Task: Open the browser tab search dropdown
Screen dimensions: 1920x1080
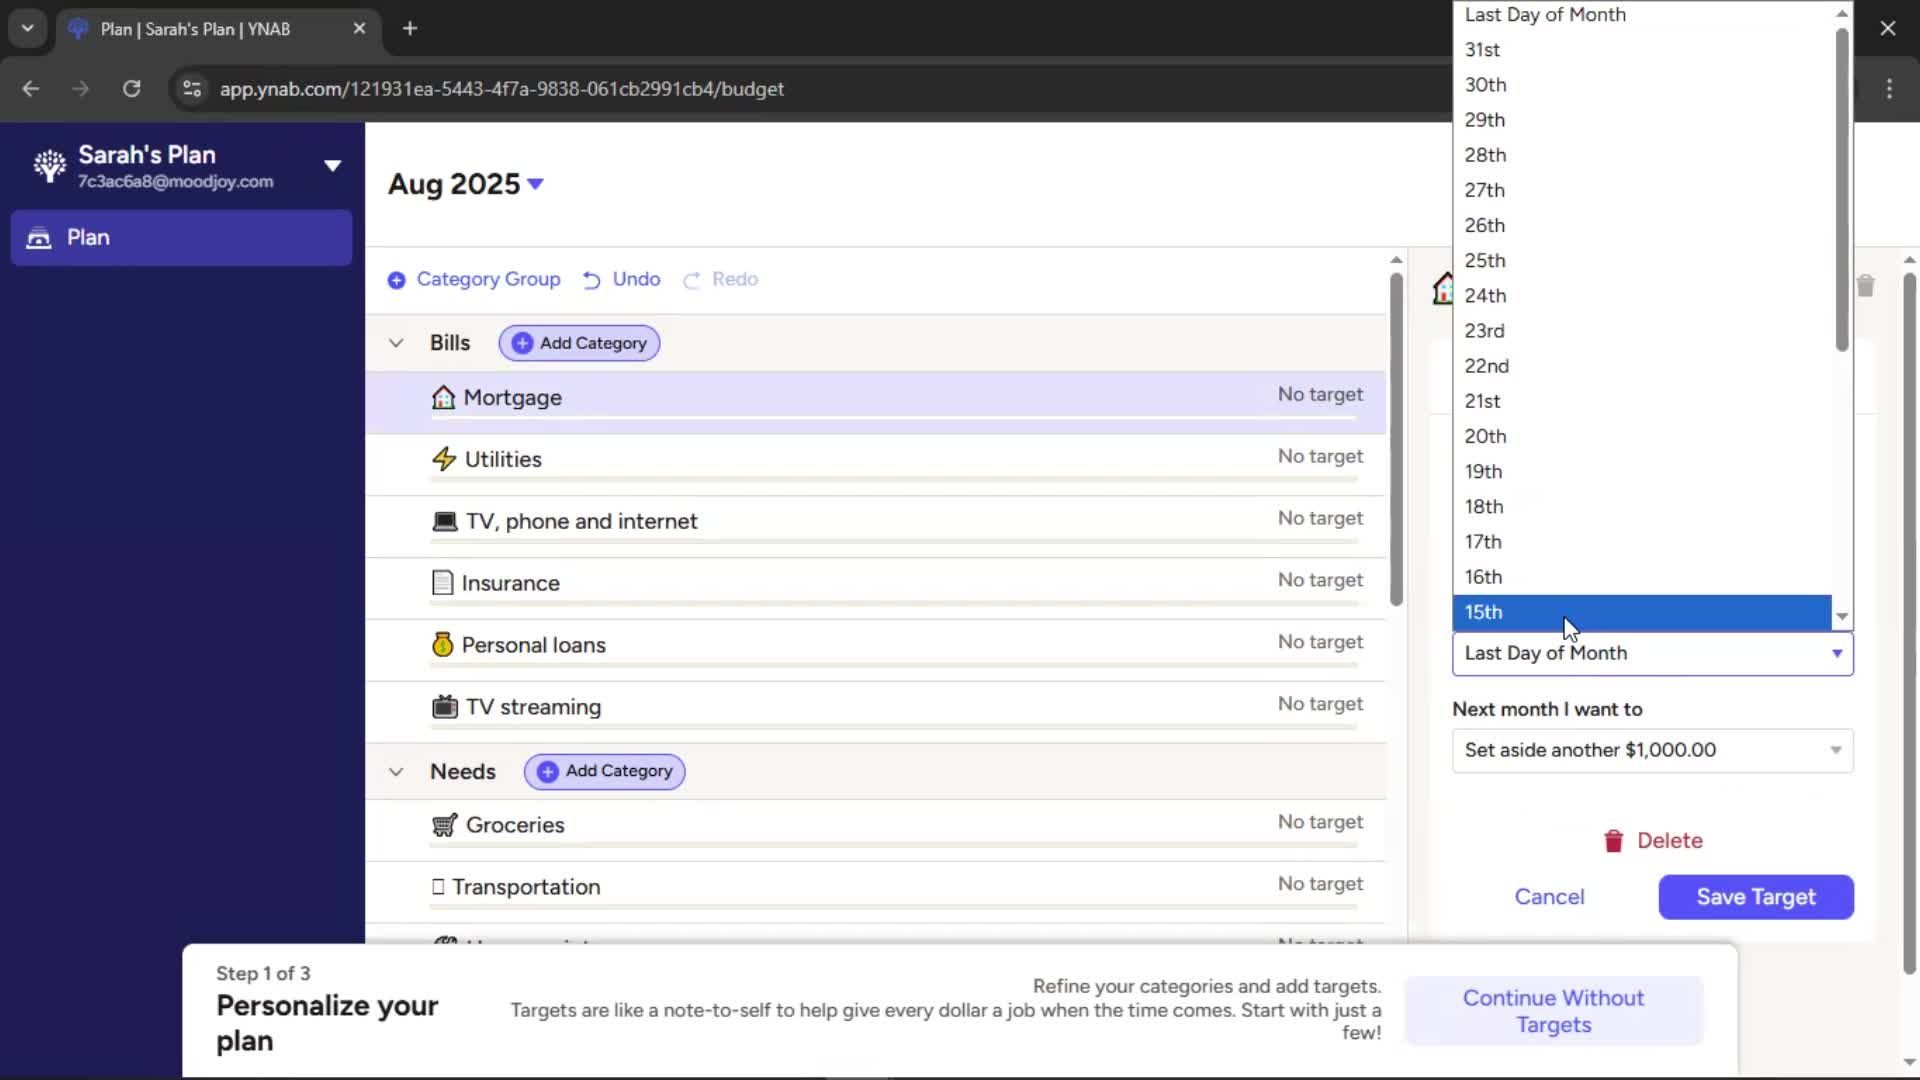Action: [27, 28]
